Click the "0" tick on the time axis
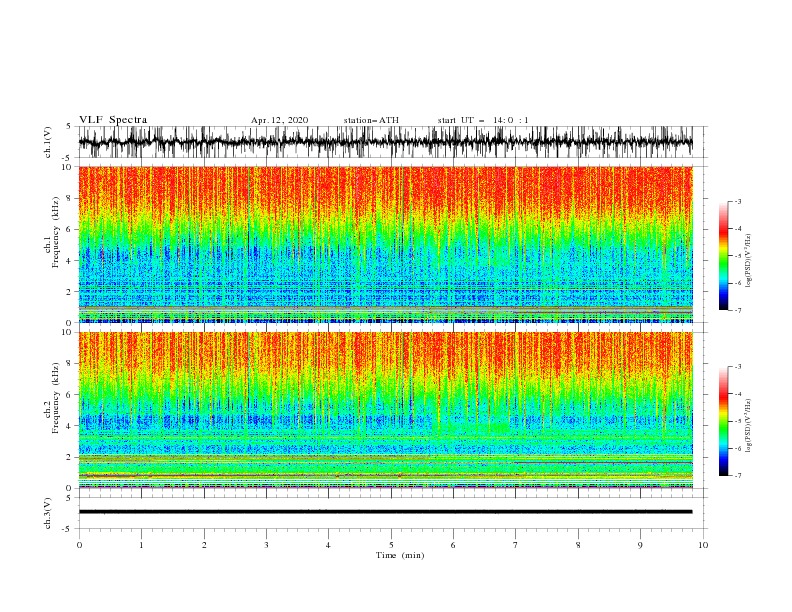The width and height of the screenshot is (792, 612). (79, 545)
